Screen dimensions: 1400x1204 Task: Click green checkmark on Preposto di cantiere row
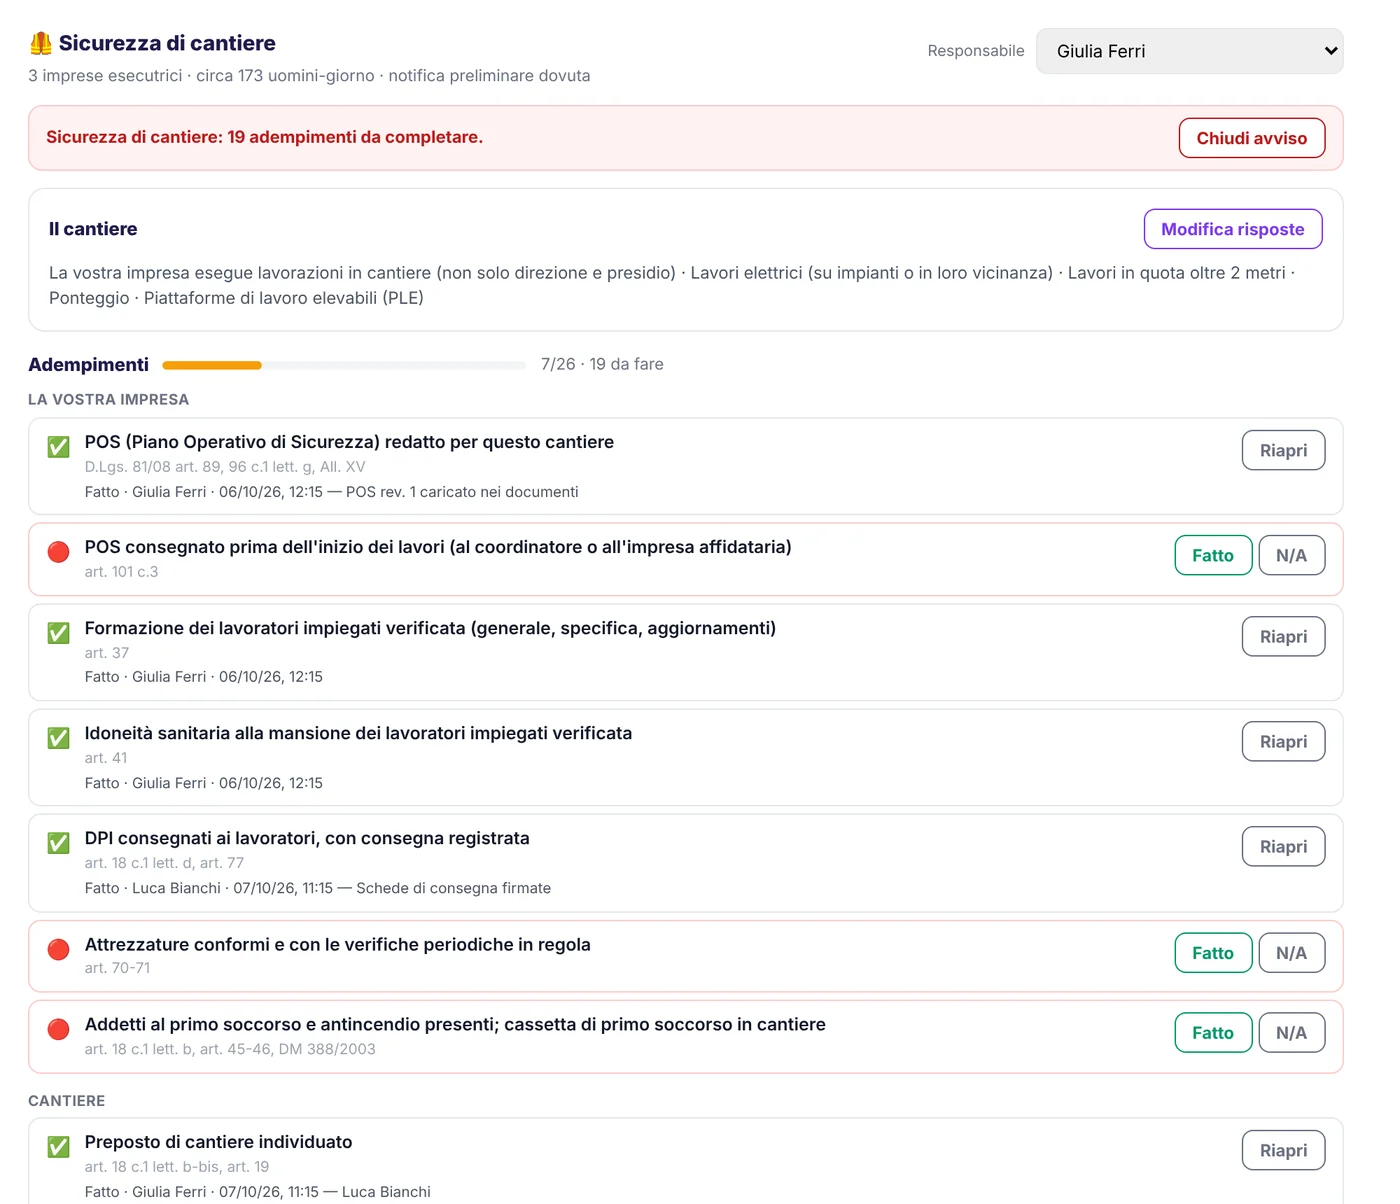[59, 1147]
